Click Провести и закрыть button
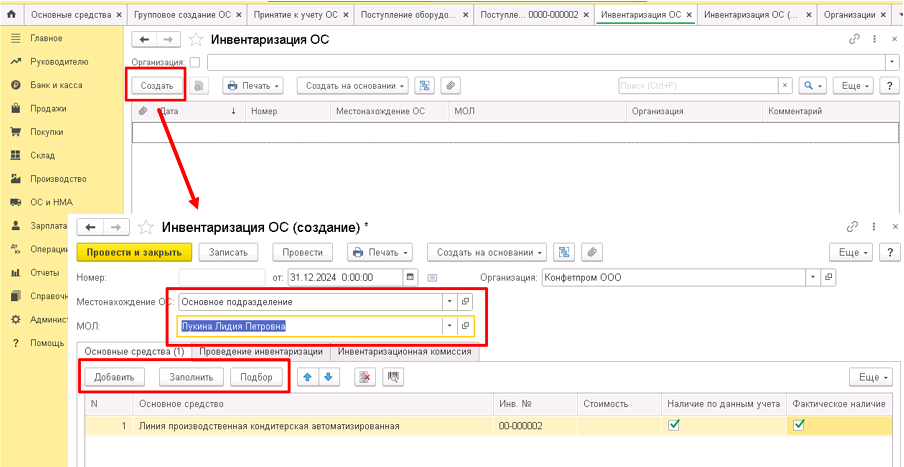The width and height of the screenshot is (904, 467). point(134,252)
